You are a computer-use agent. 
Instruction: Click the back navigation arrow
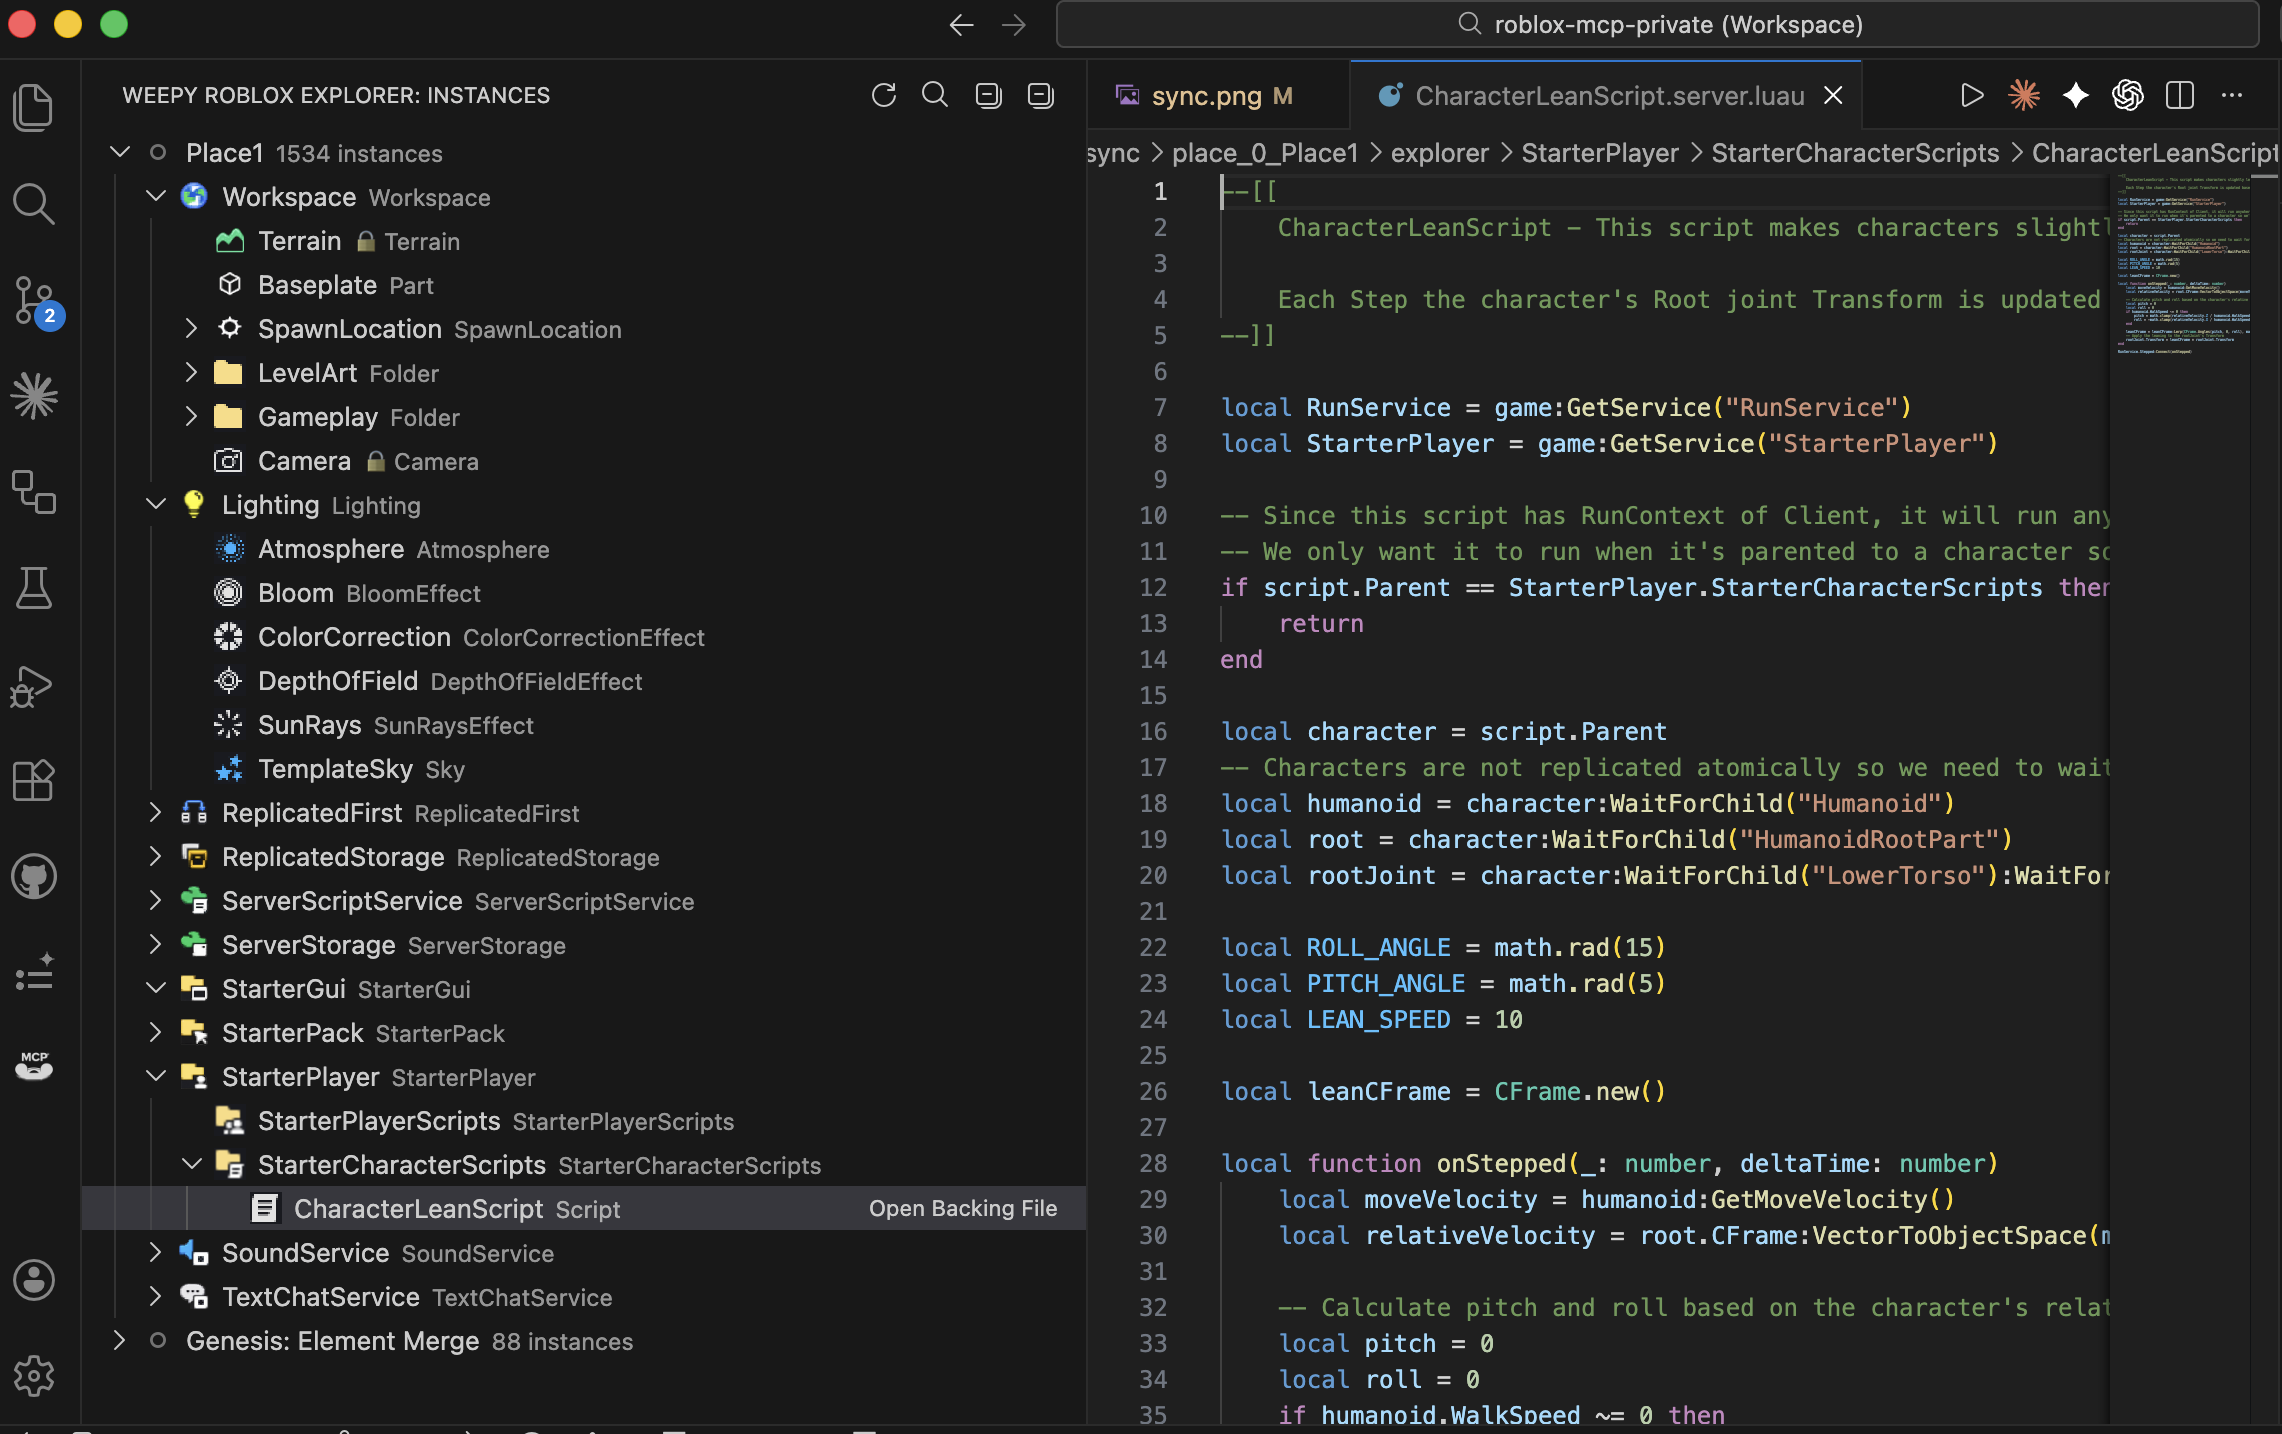(960, 25)
